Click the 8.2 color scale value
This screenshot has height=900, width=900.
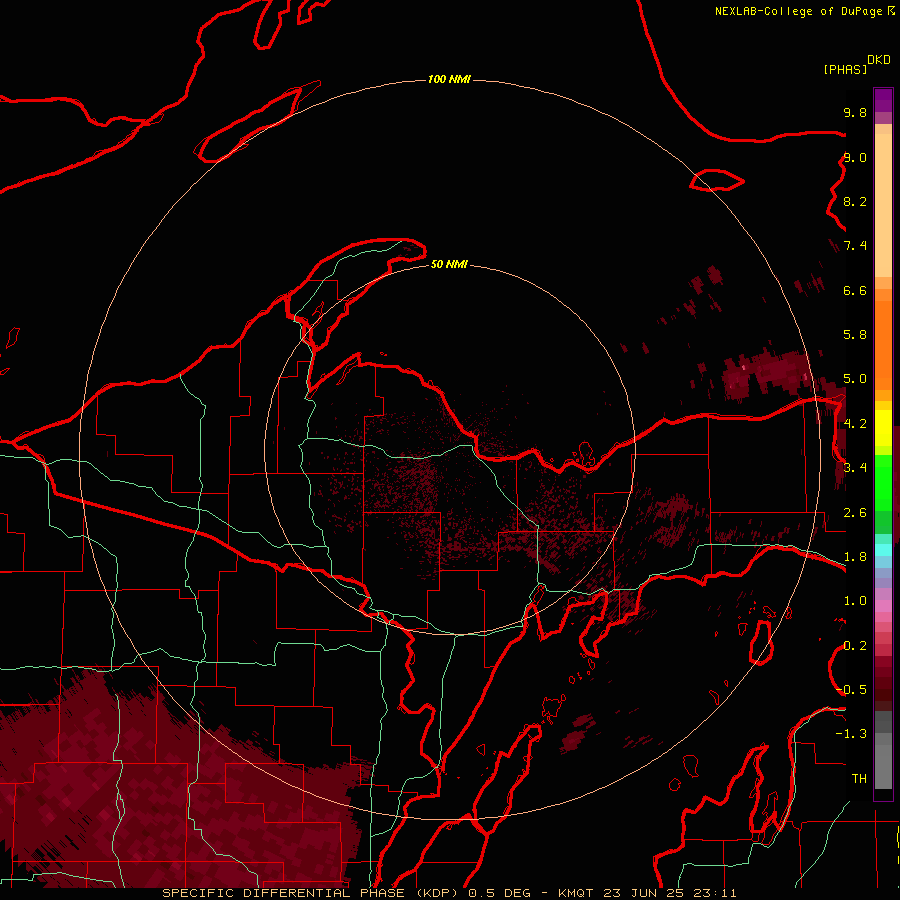point(855,201)
